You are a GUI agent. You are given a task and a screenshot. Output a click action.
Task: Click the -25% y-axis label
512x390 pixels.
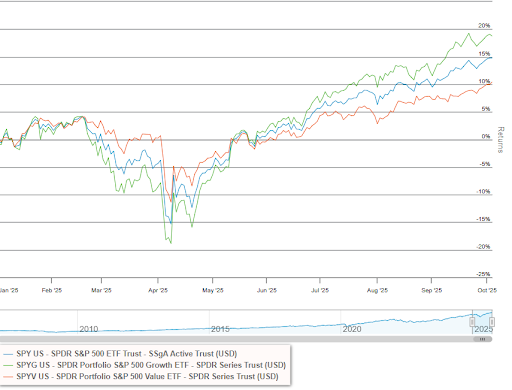pos(484,274)
